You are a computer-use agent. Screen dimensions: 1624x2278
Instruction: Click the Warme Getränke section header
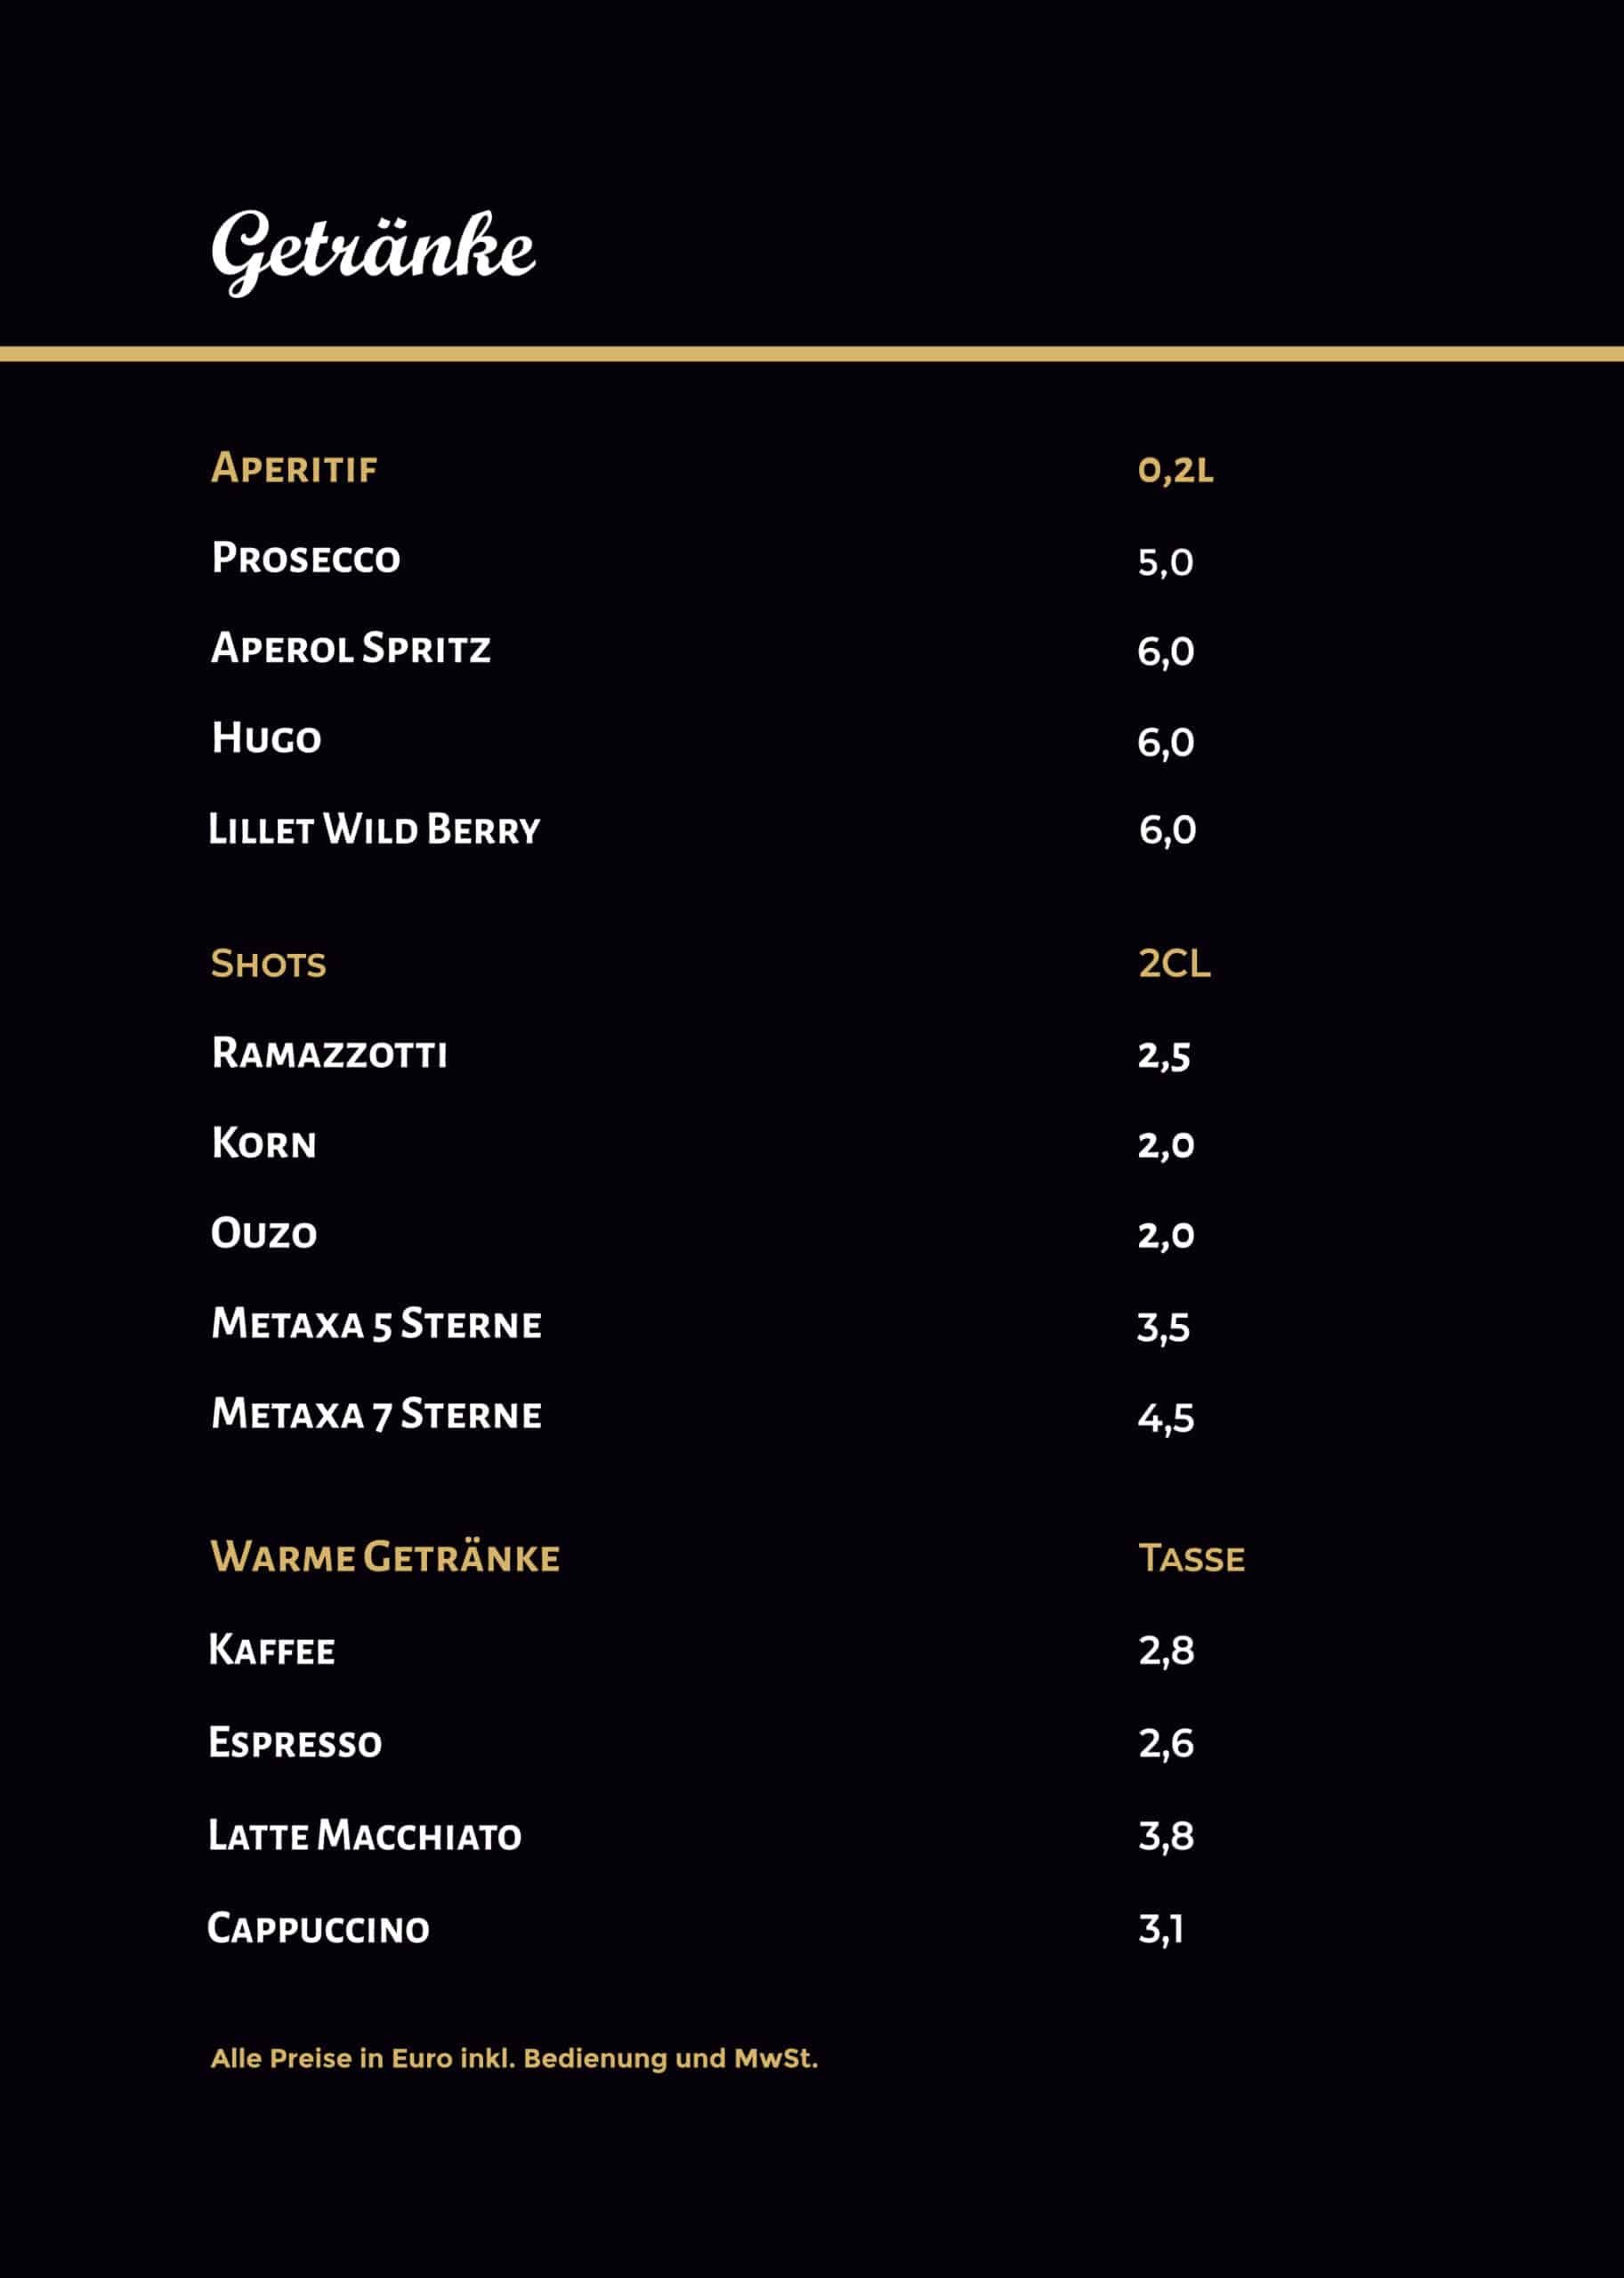pyautogui.click(x=385, y=1557)
